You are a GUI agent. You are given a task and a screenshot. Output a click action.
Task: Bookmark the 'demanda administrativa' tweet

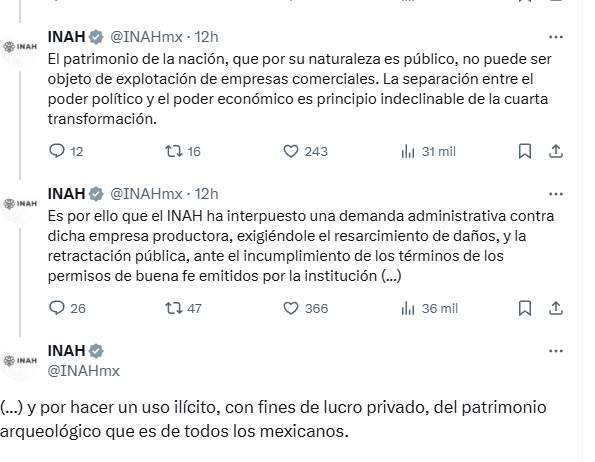click(x=525, y=308)
